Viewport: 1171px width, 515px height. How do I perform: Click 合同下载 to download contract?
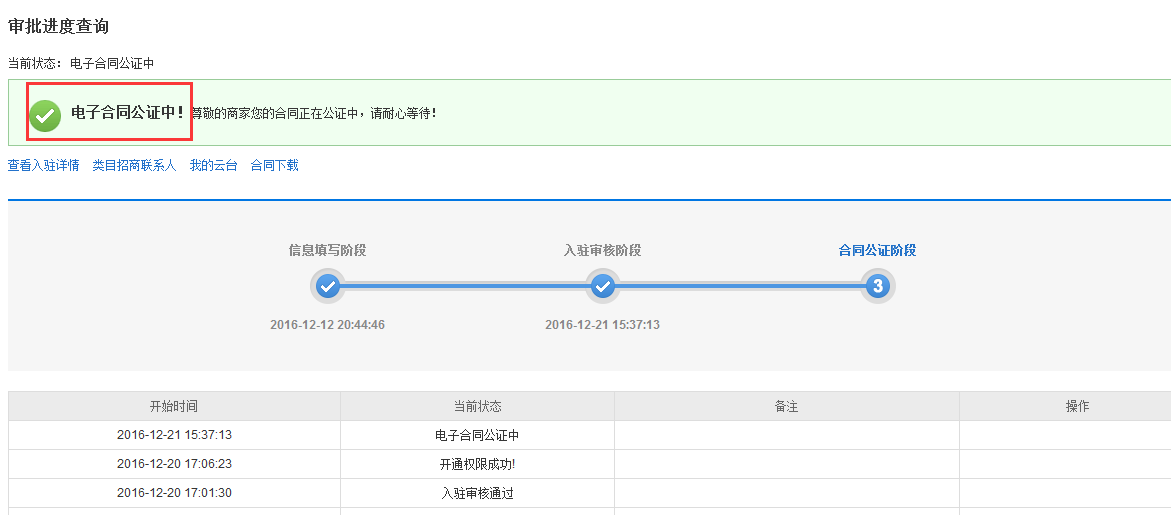tap(275, 166)
